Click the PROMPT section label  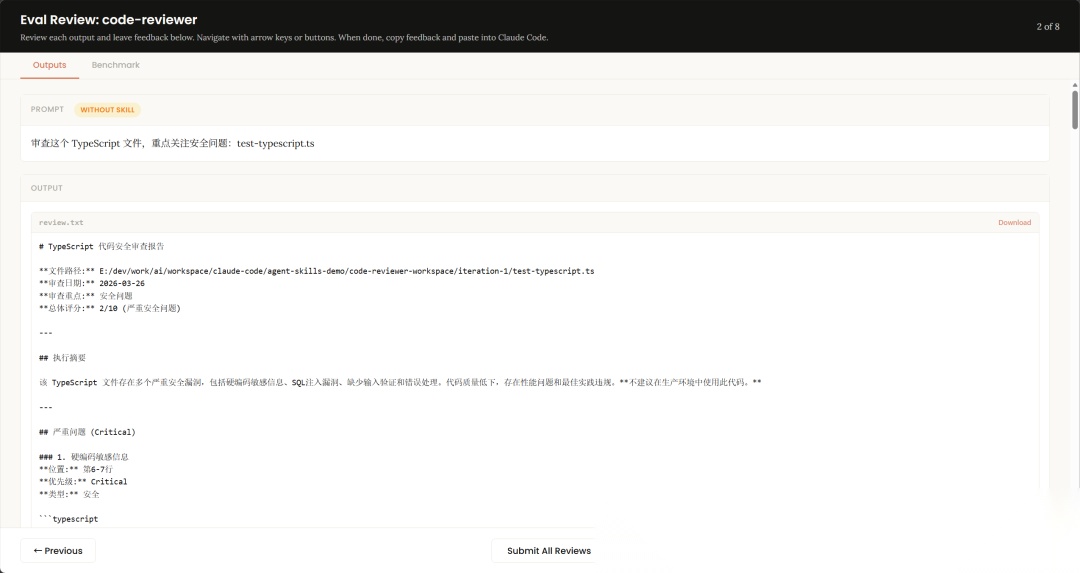47,109
